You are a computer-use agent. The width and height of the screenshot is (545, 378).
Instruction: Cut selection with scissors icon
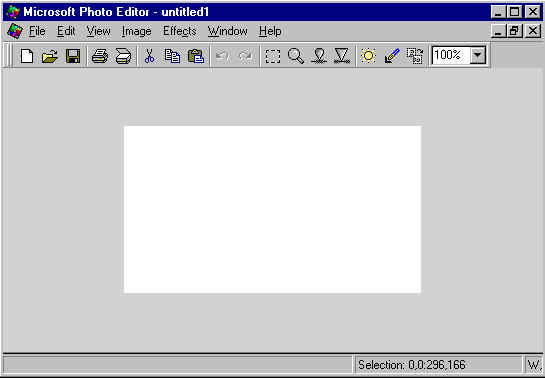coord(149,56)
